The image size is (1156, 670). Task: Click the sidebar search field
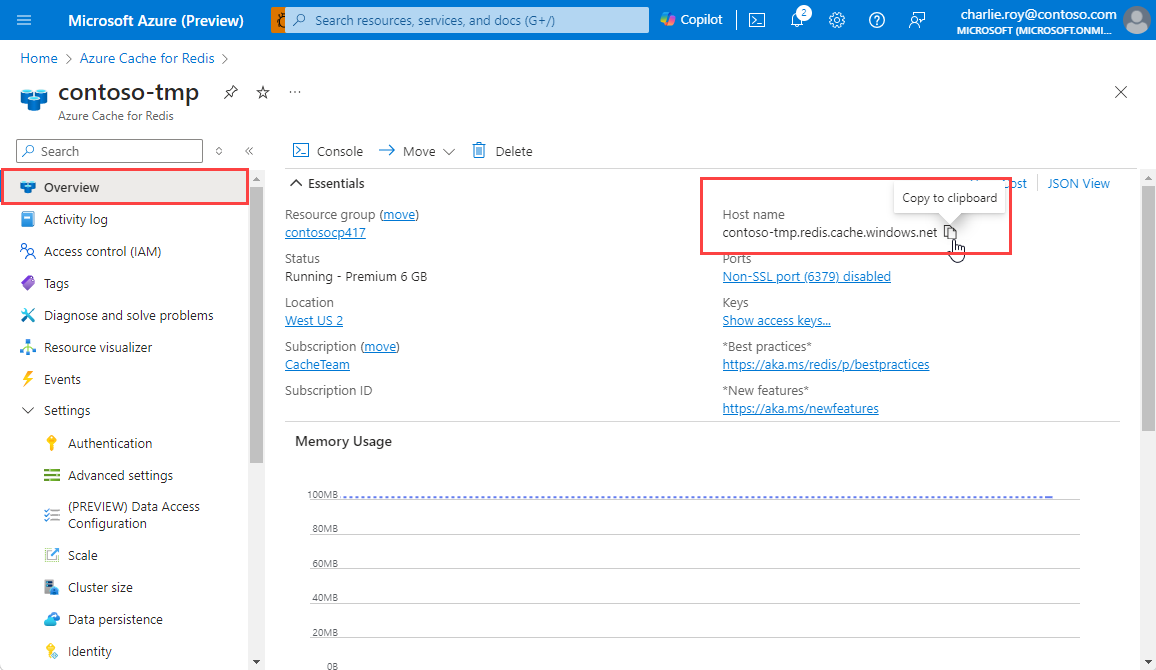click(108, 150)
